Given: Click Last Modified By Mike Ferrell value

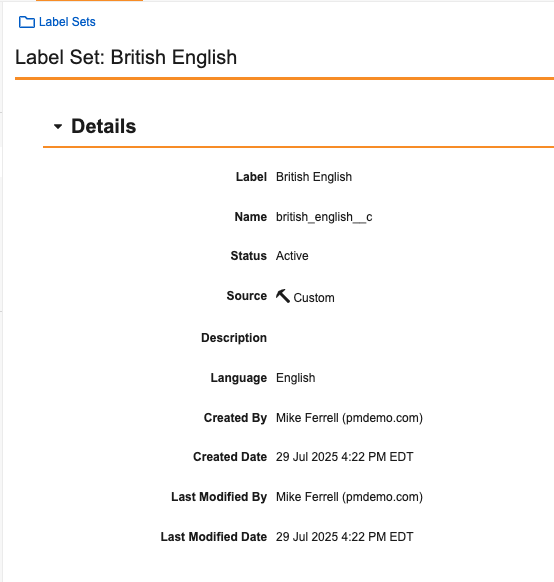Looking at the screenshot, I should coord(349,497).
